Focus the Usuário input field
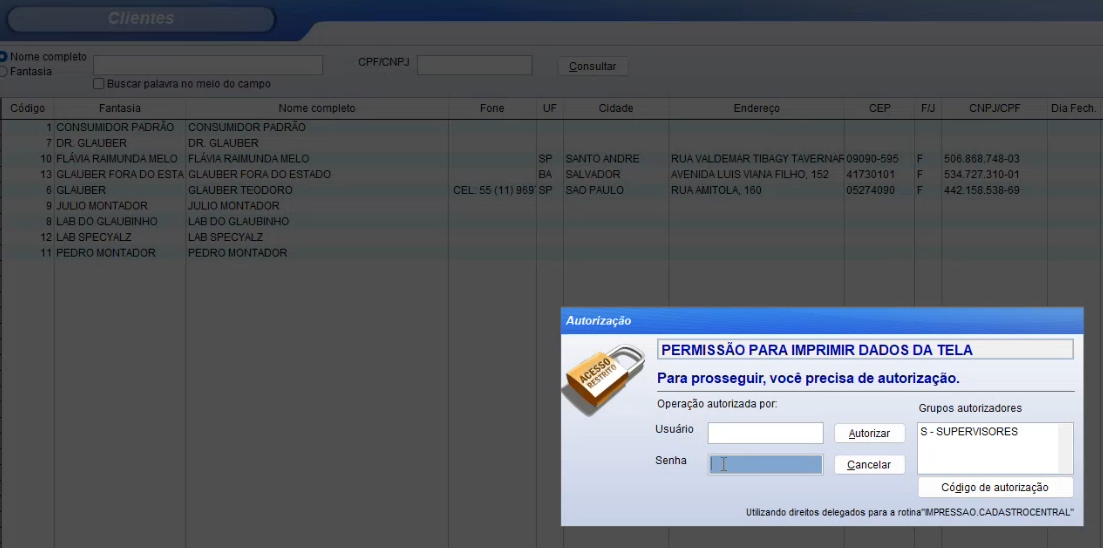The image size is (1103, 548). click(x=765, y=433)
